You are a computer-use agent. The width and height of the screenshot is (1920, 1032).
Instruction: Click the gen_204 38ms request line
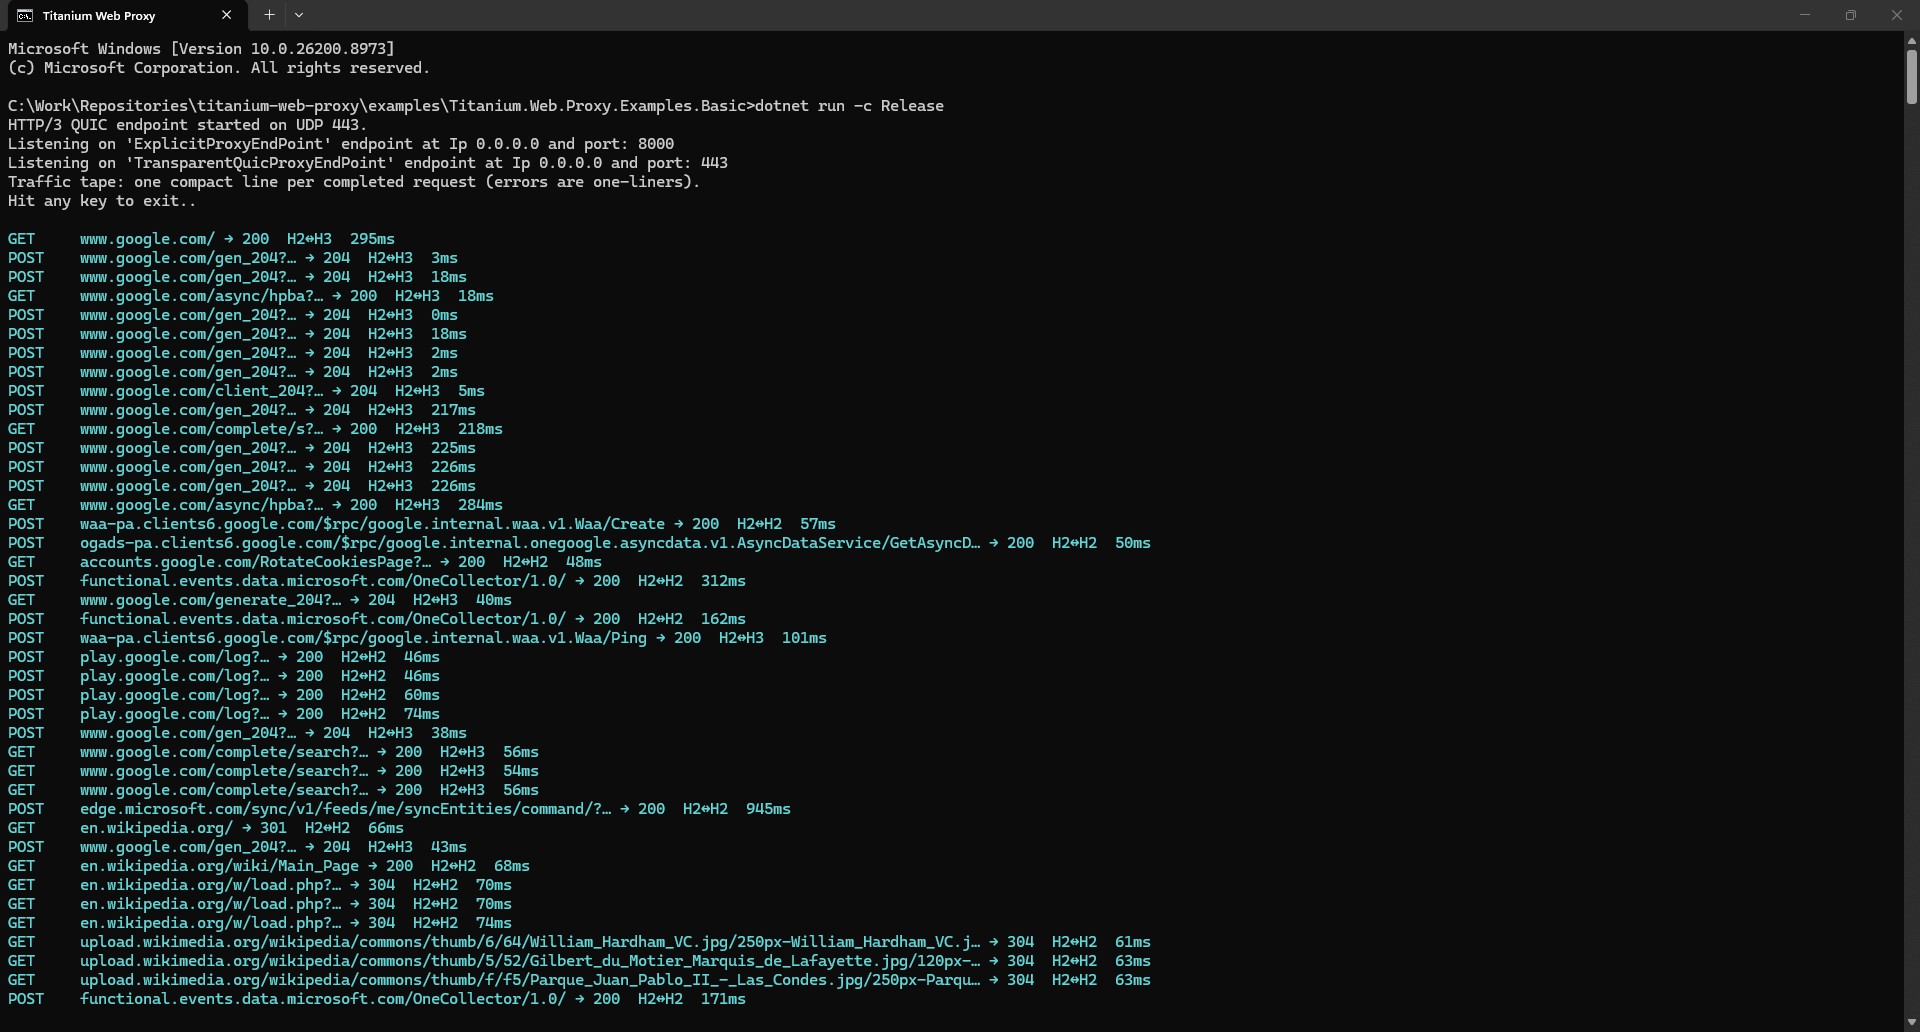pyautogui.click(x=237, y=733)
